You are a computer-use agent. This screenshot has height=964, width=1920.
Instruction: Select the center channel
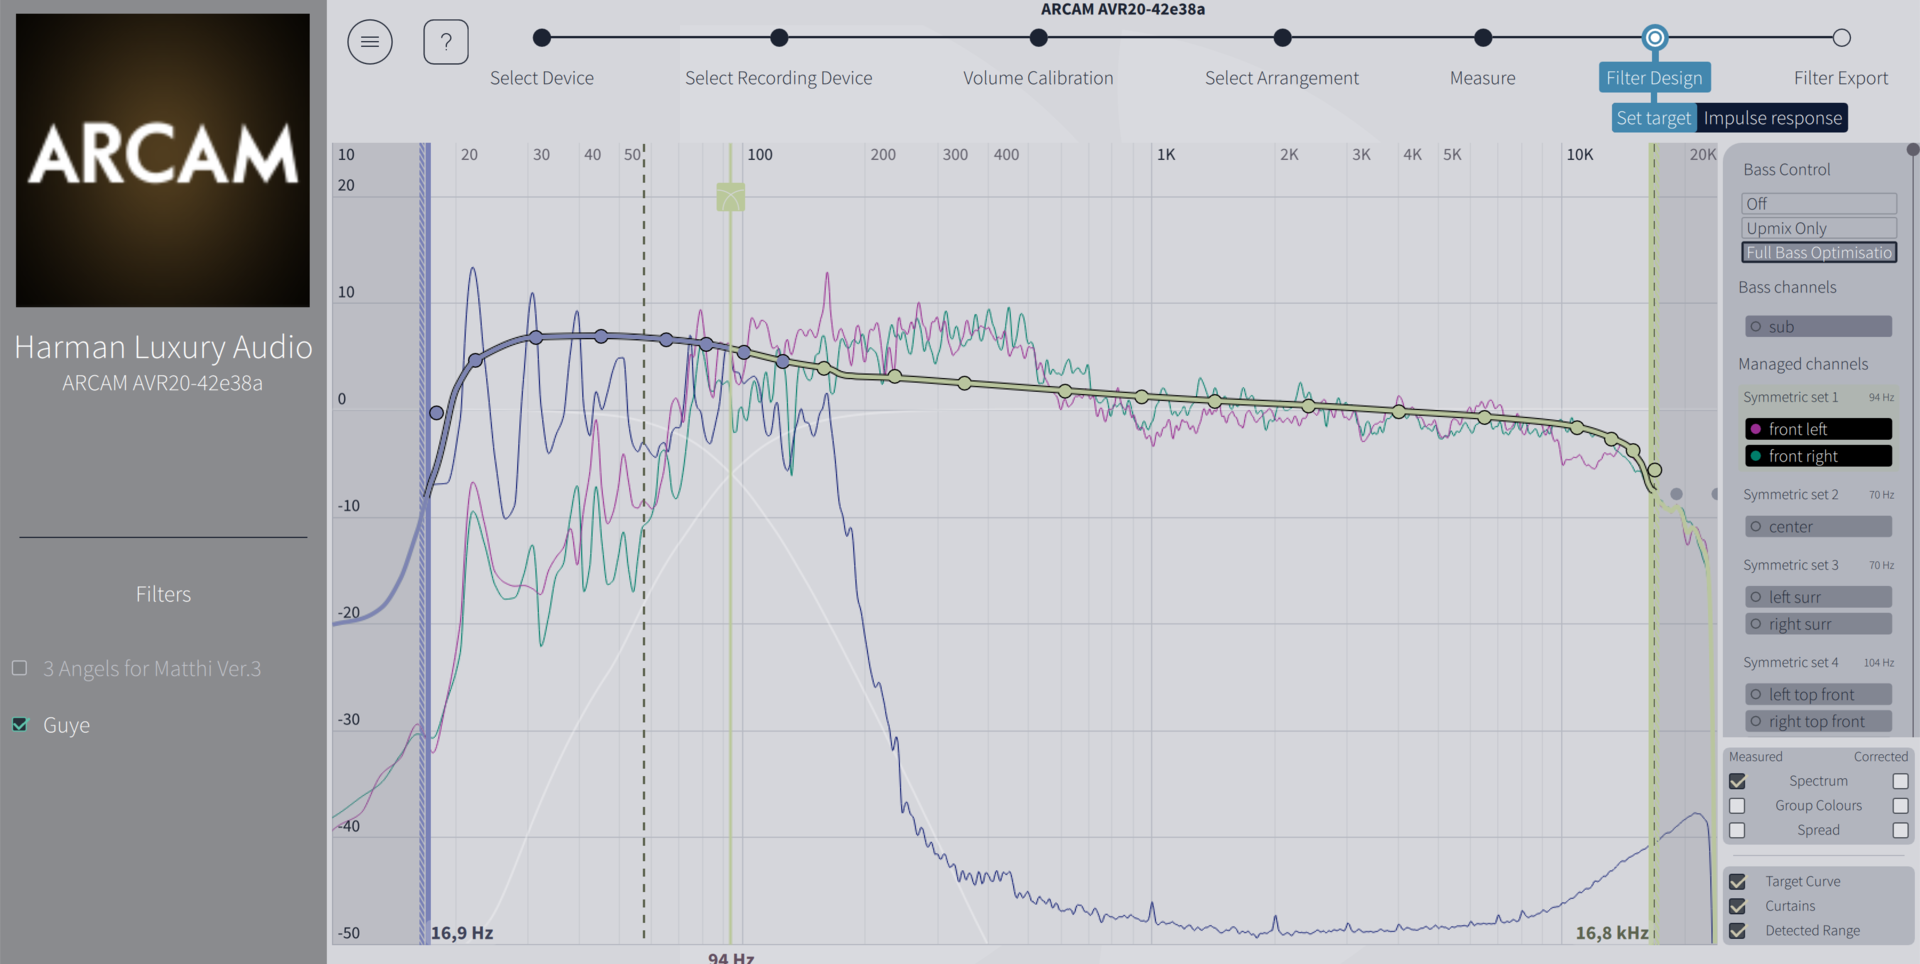pyautogui.click(x=1818, y=527)
